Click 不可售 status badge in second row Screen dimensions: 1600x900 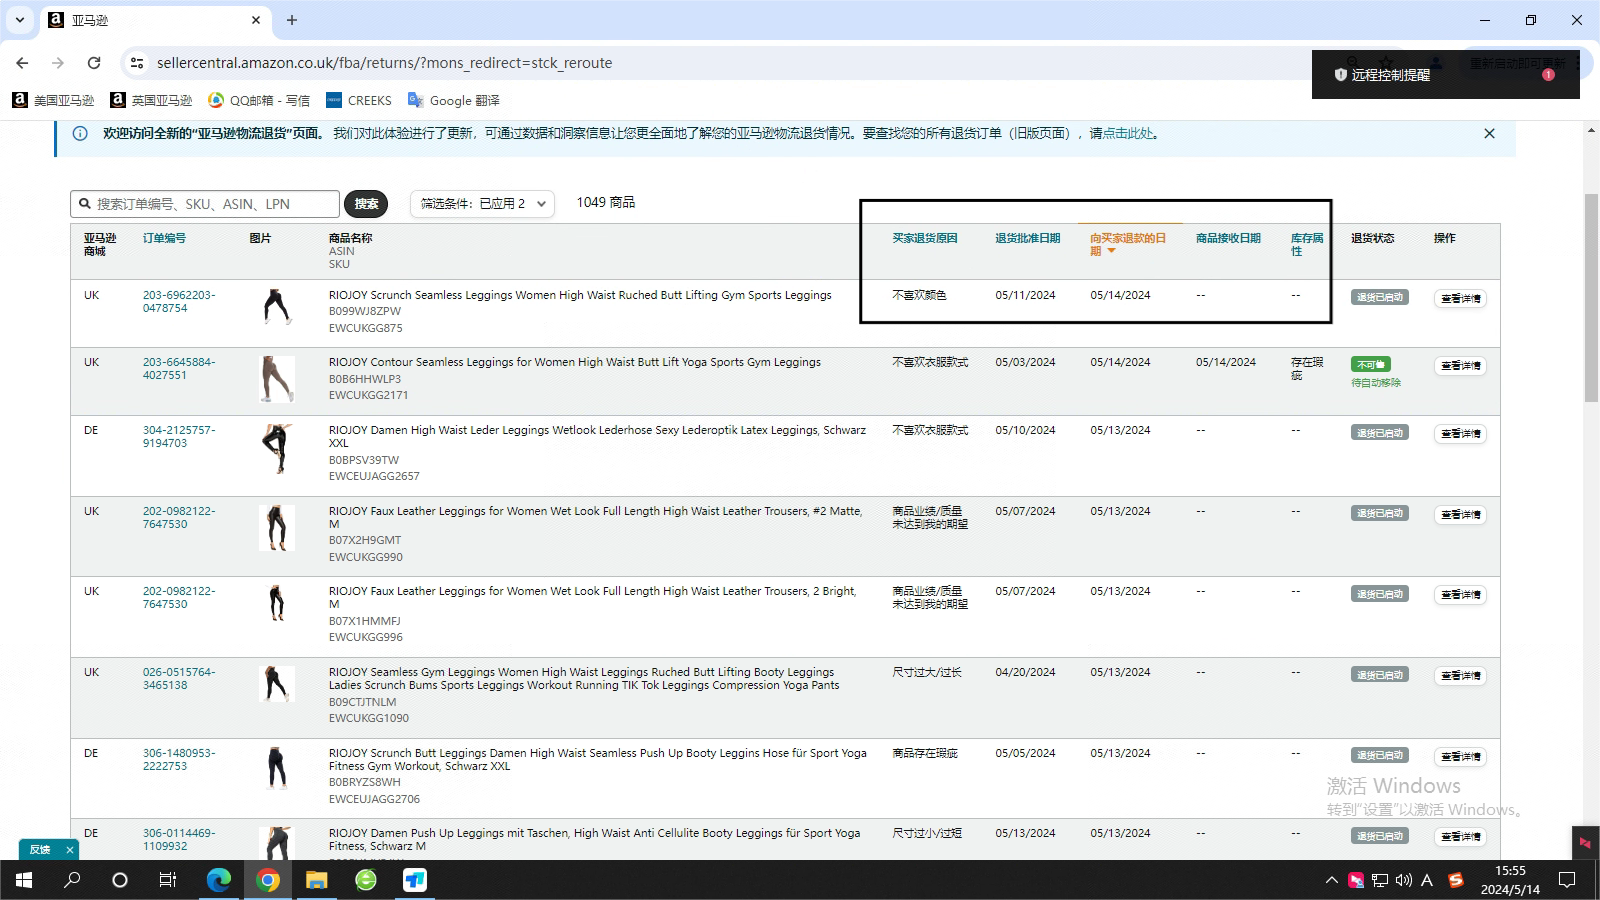[1370, 364]
